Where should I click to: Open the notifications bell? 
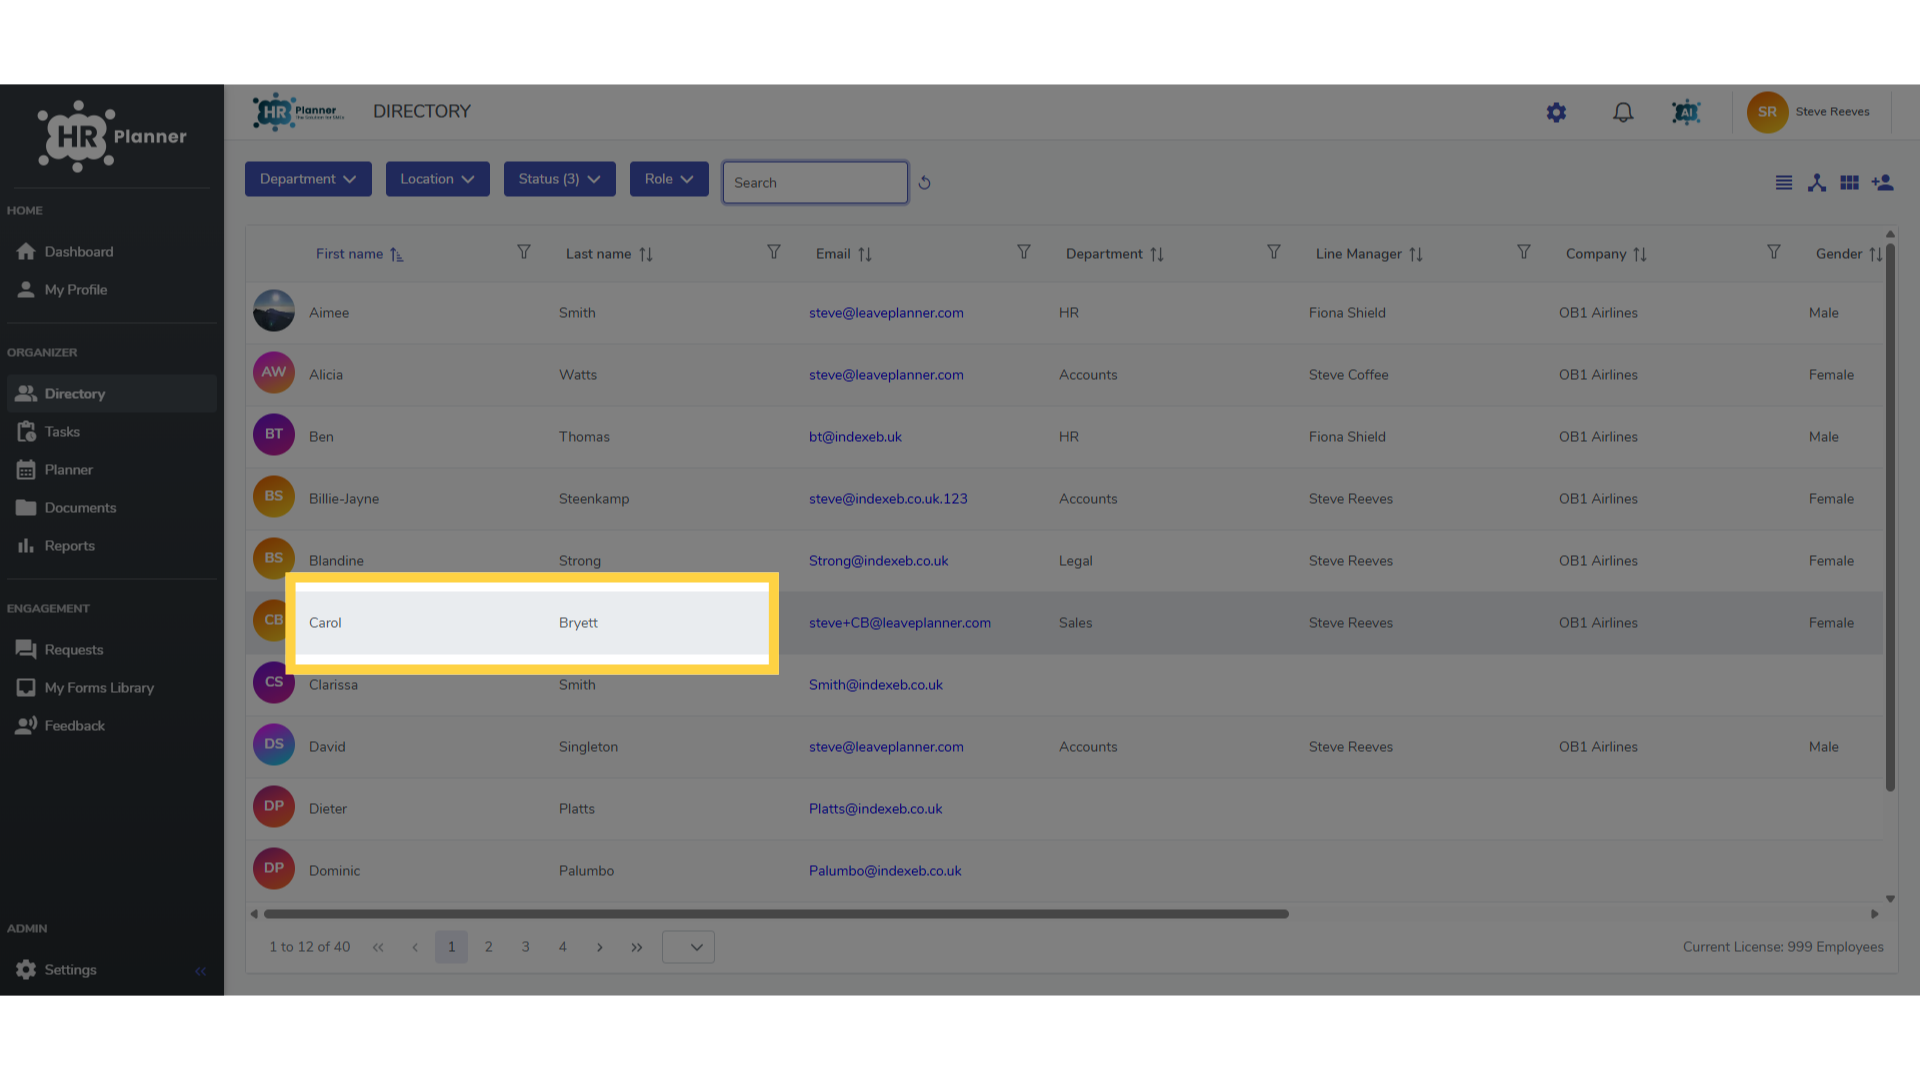[1623, 113]
